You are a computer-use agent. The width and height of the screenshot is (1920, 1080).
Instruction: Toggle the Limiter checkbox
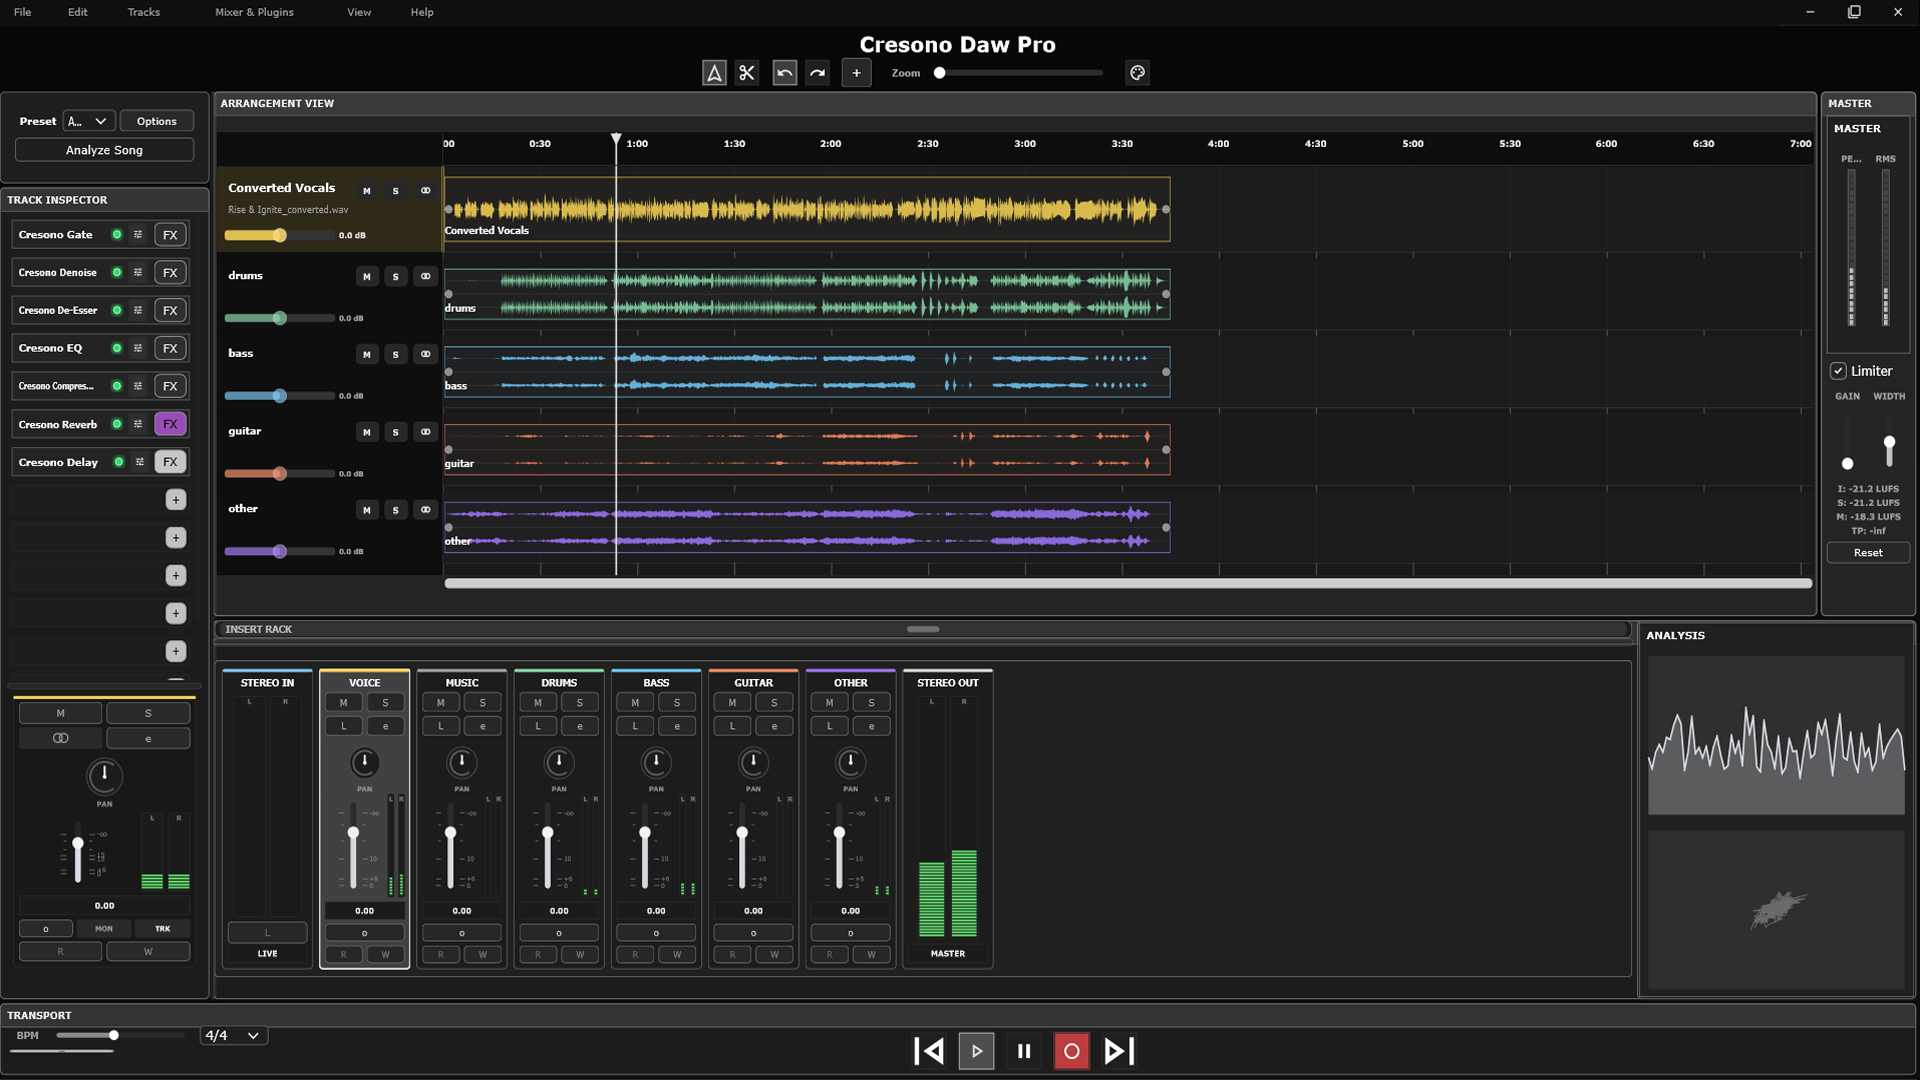pos(1838,371)
